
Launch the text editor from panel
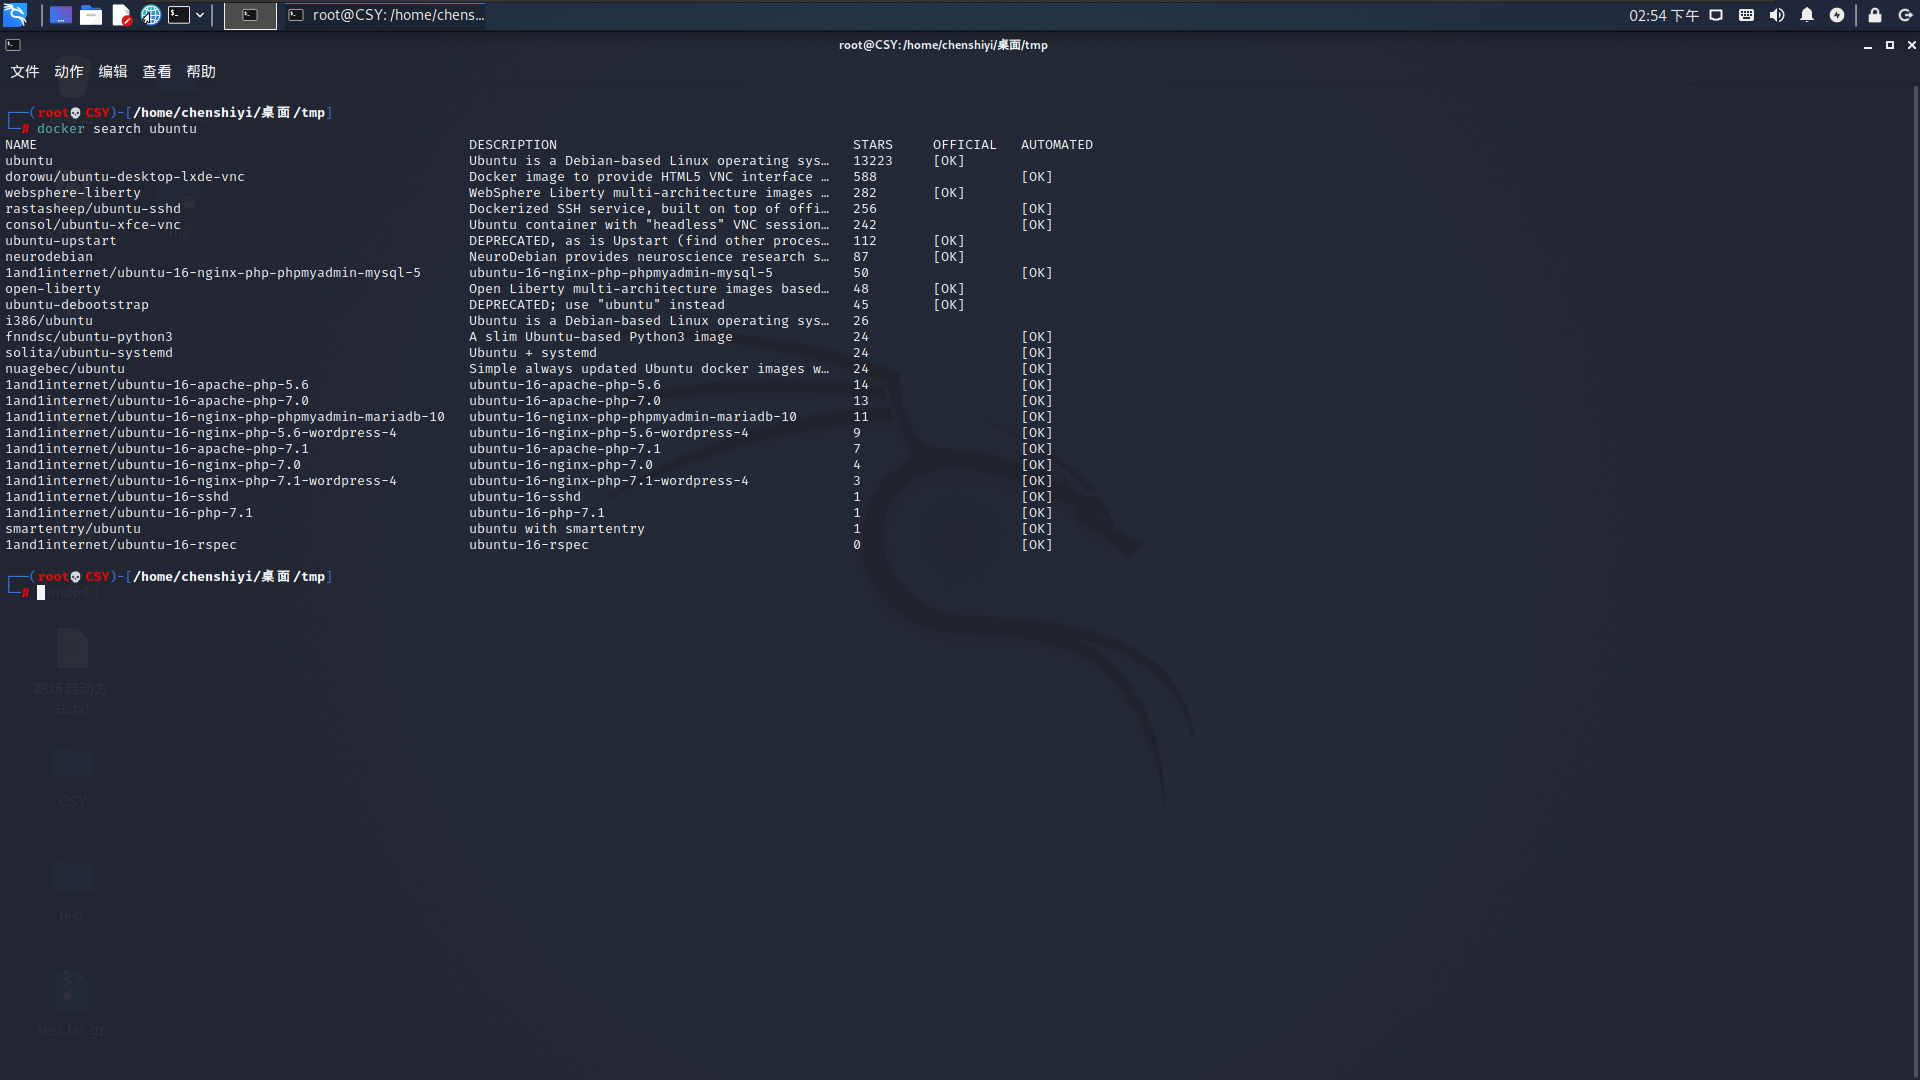121,15
